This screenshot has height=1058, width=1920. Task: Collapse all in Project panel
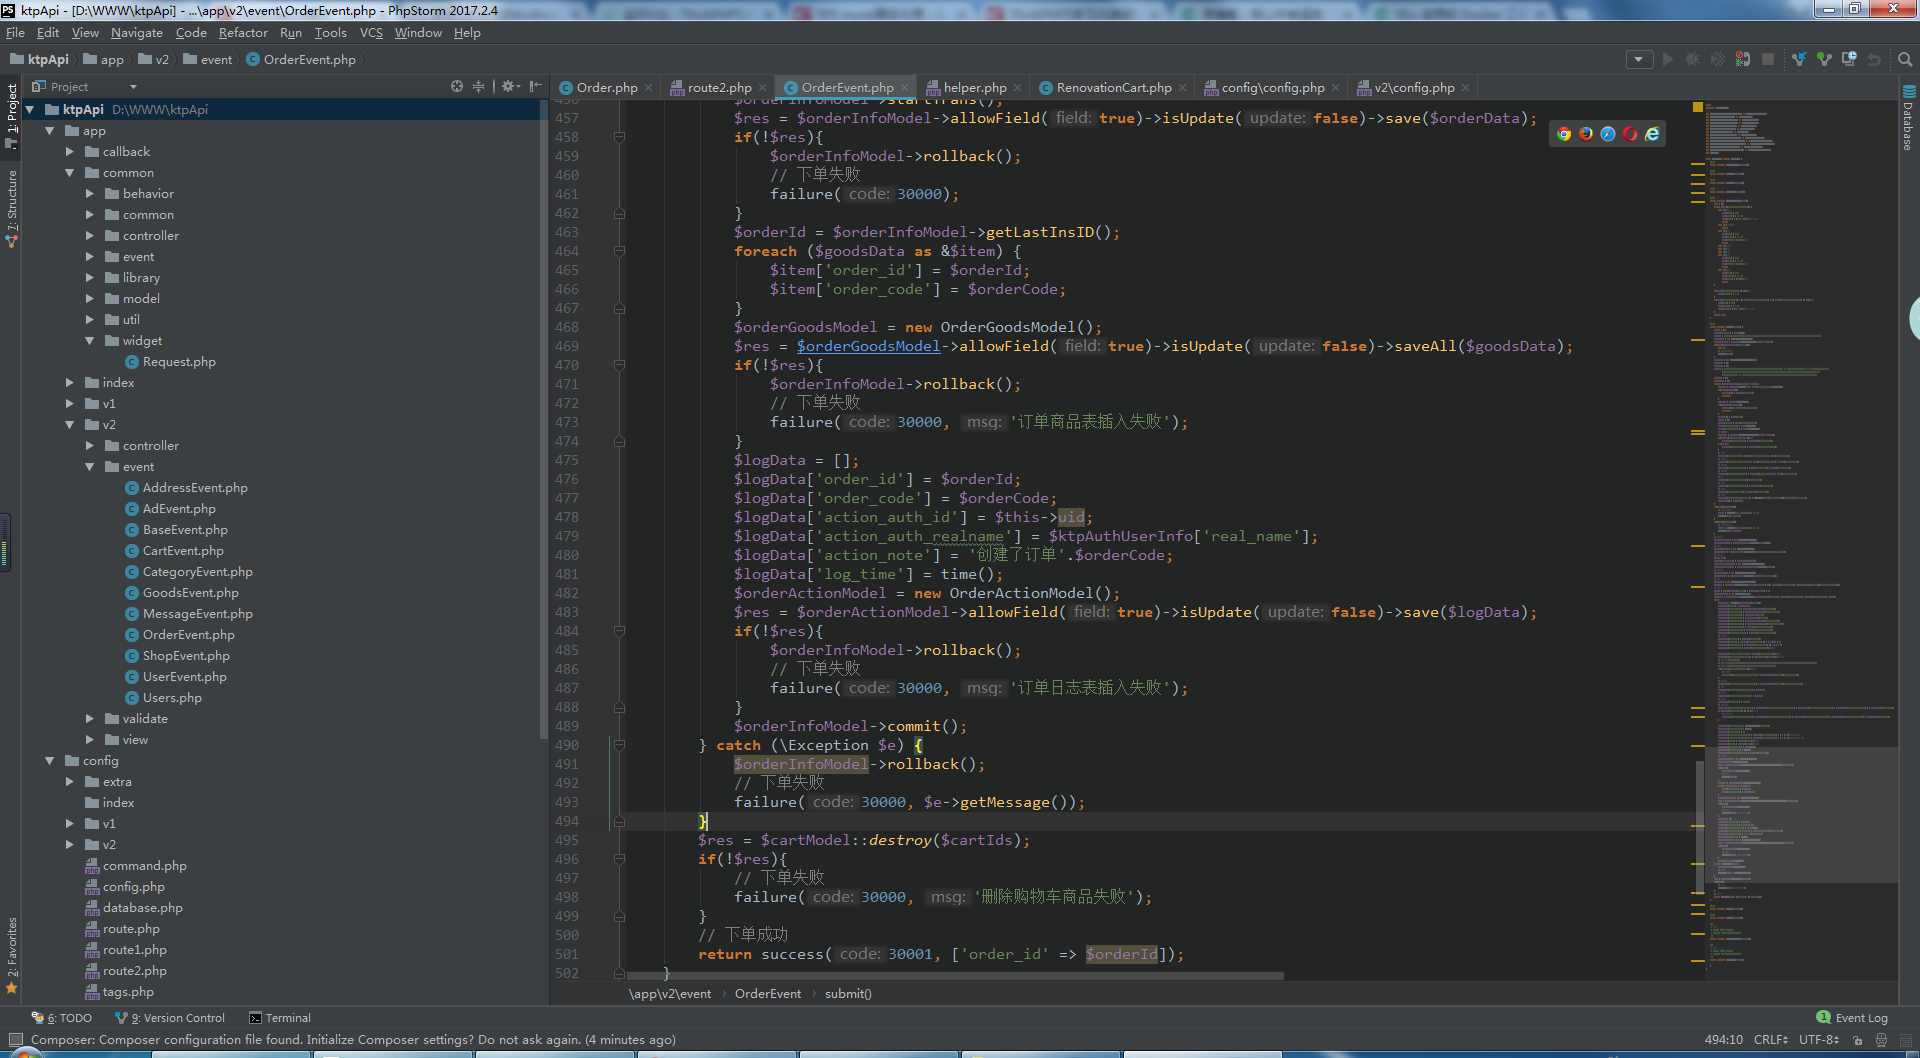coord(479,87)
